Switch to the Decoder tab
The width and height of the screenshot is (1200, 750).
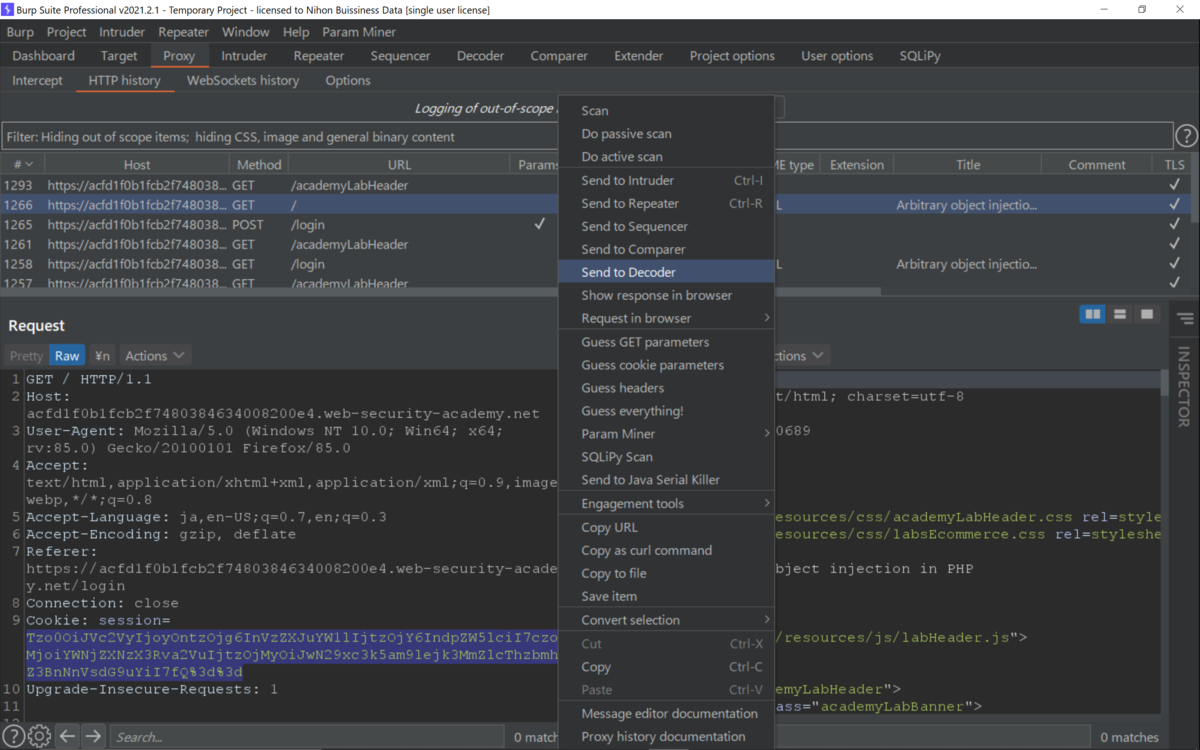pos(480,56)
